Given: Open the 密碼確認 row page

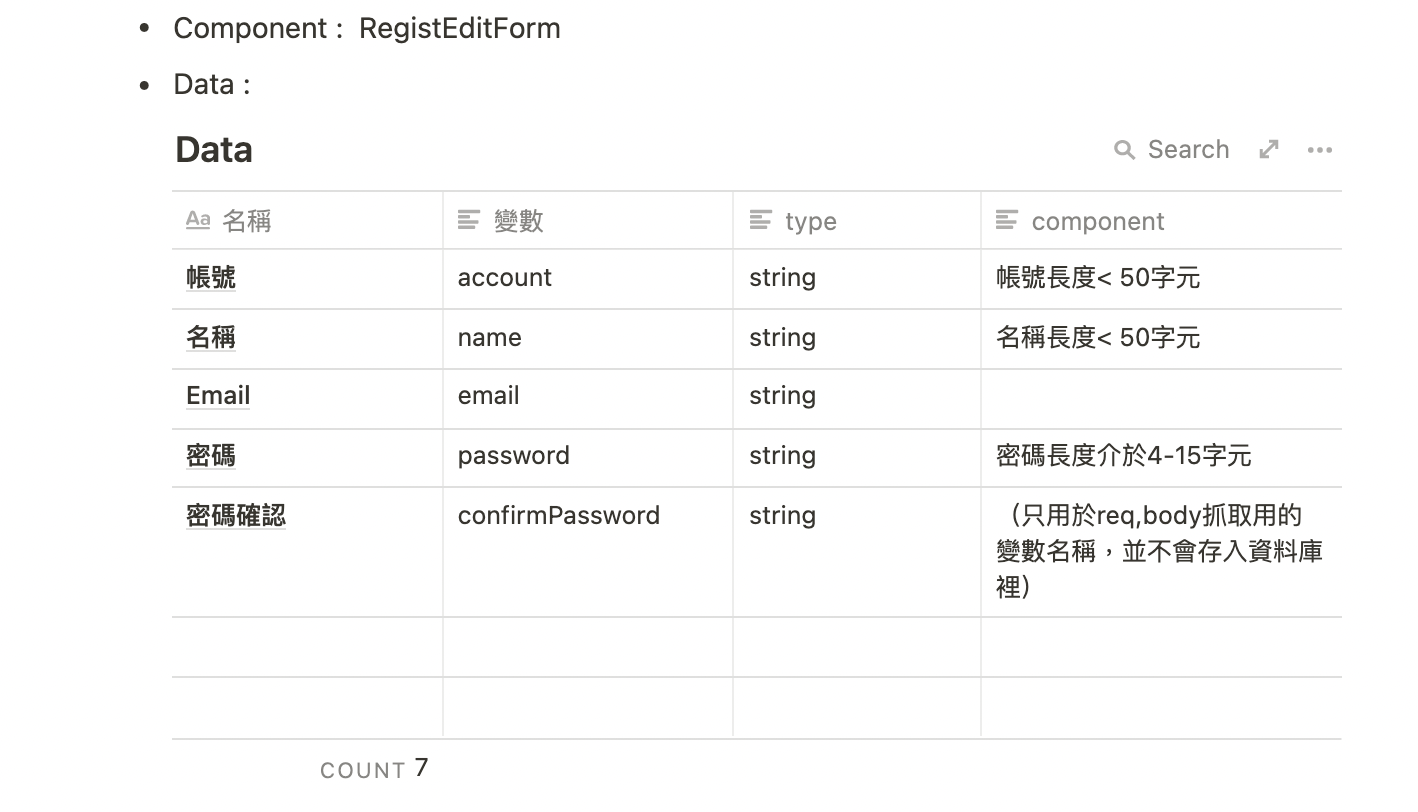Looking at the screenshot, I should point(236,516).
